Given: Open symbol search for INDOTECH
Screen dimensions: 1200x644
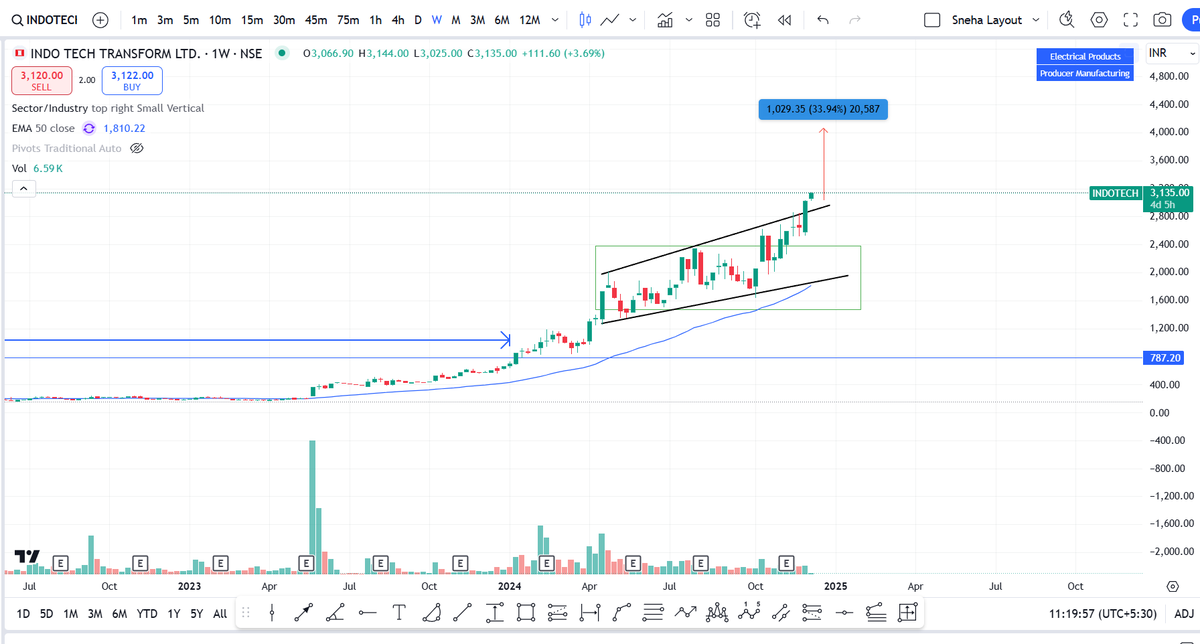Looking at the screenshot, I should click(45, 20).
